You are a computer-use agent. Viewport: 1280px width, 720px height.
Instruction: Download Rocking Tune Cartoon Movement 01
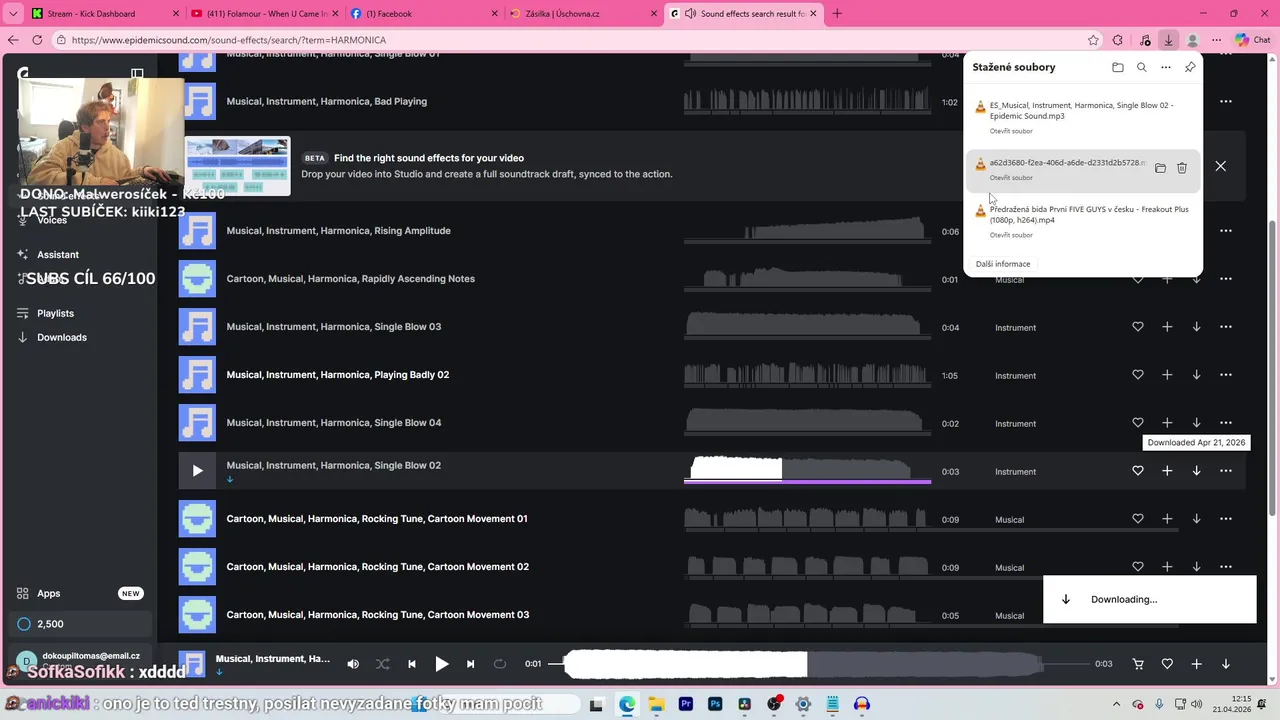tap(1196, 519)
